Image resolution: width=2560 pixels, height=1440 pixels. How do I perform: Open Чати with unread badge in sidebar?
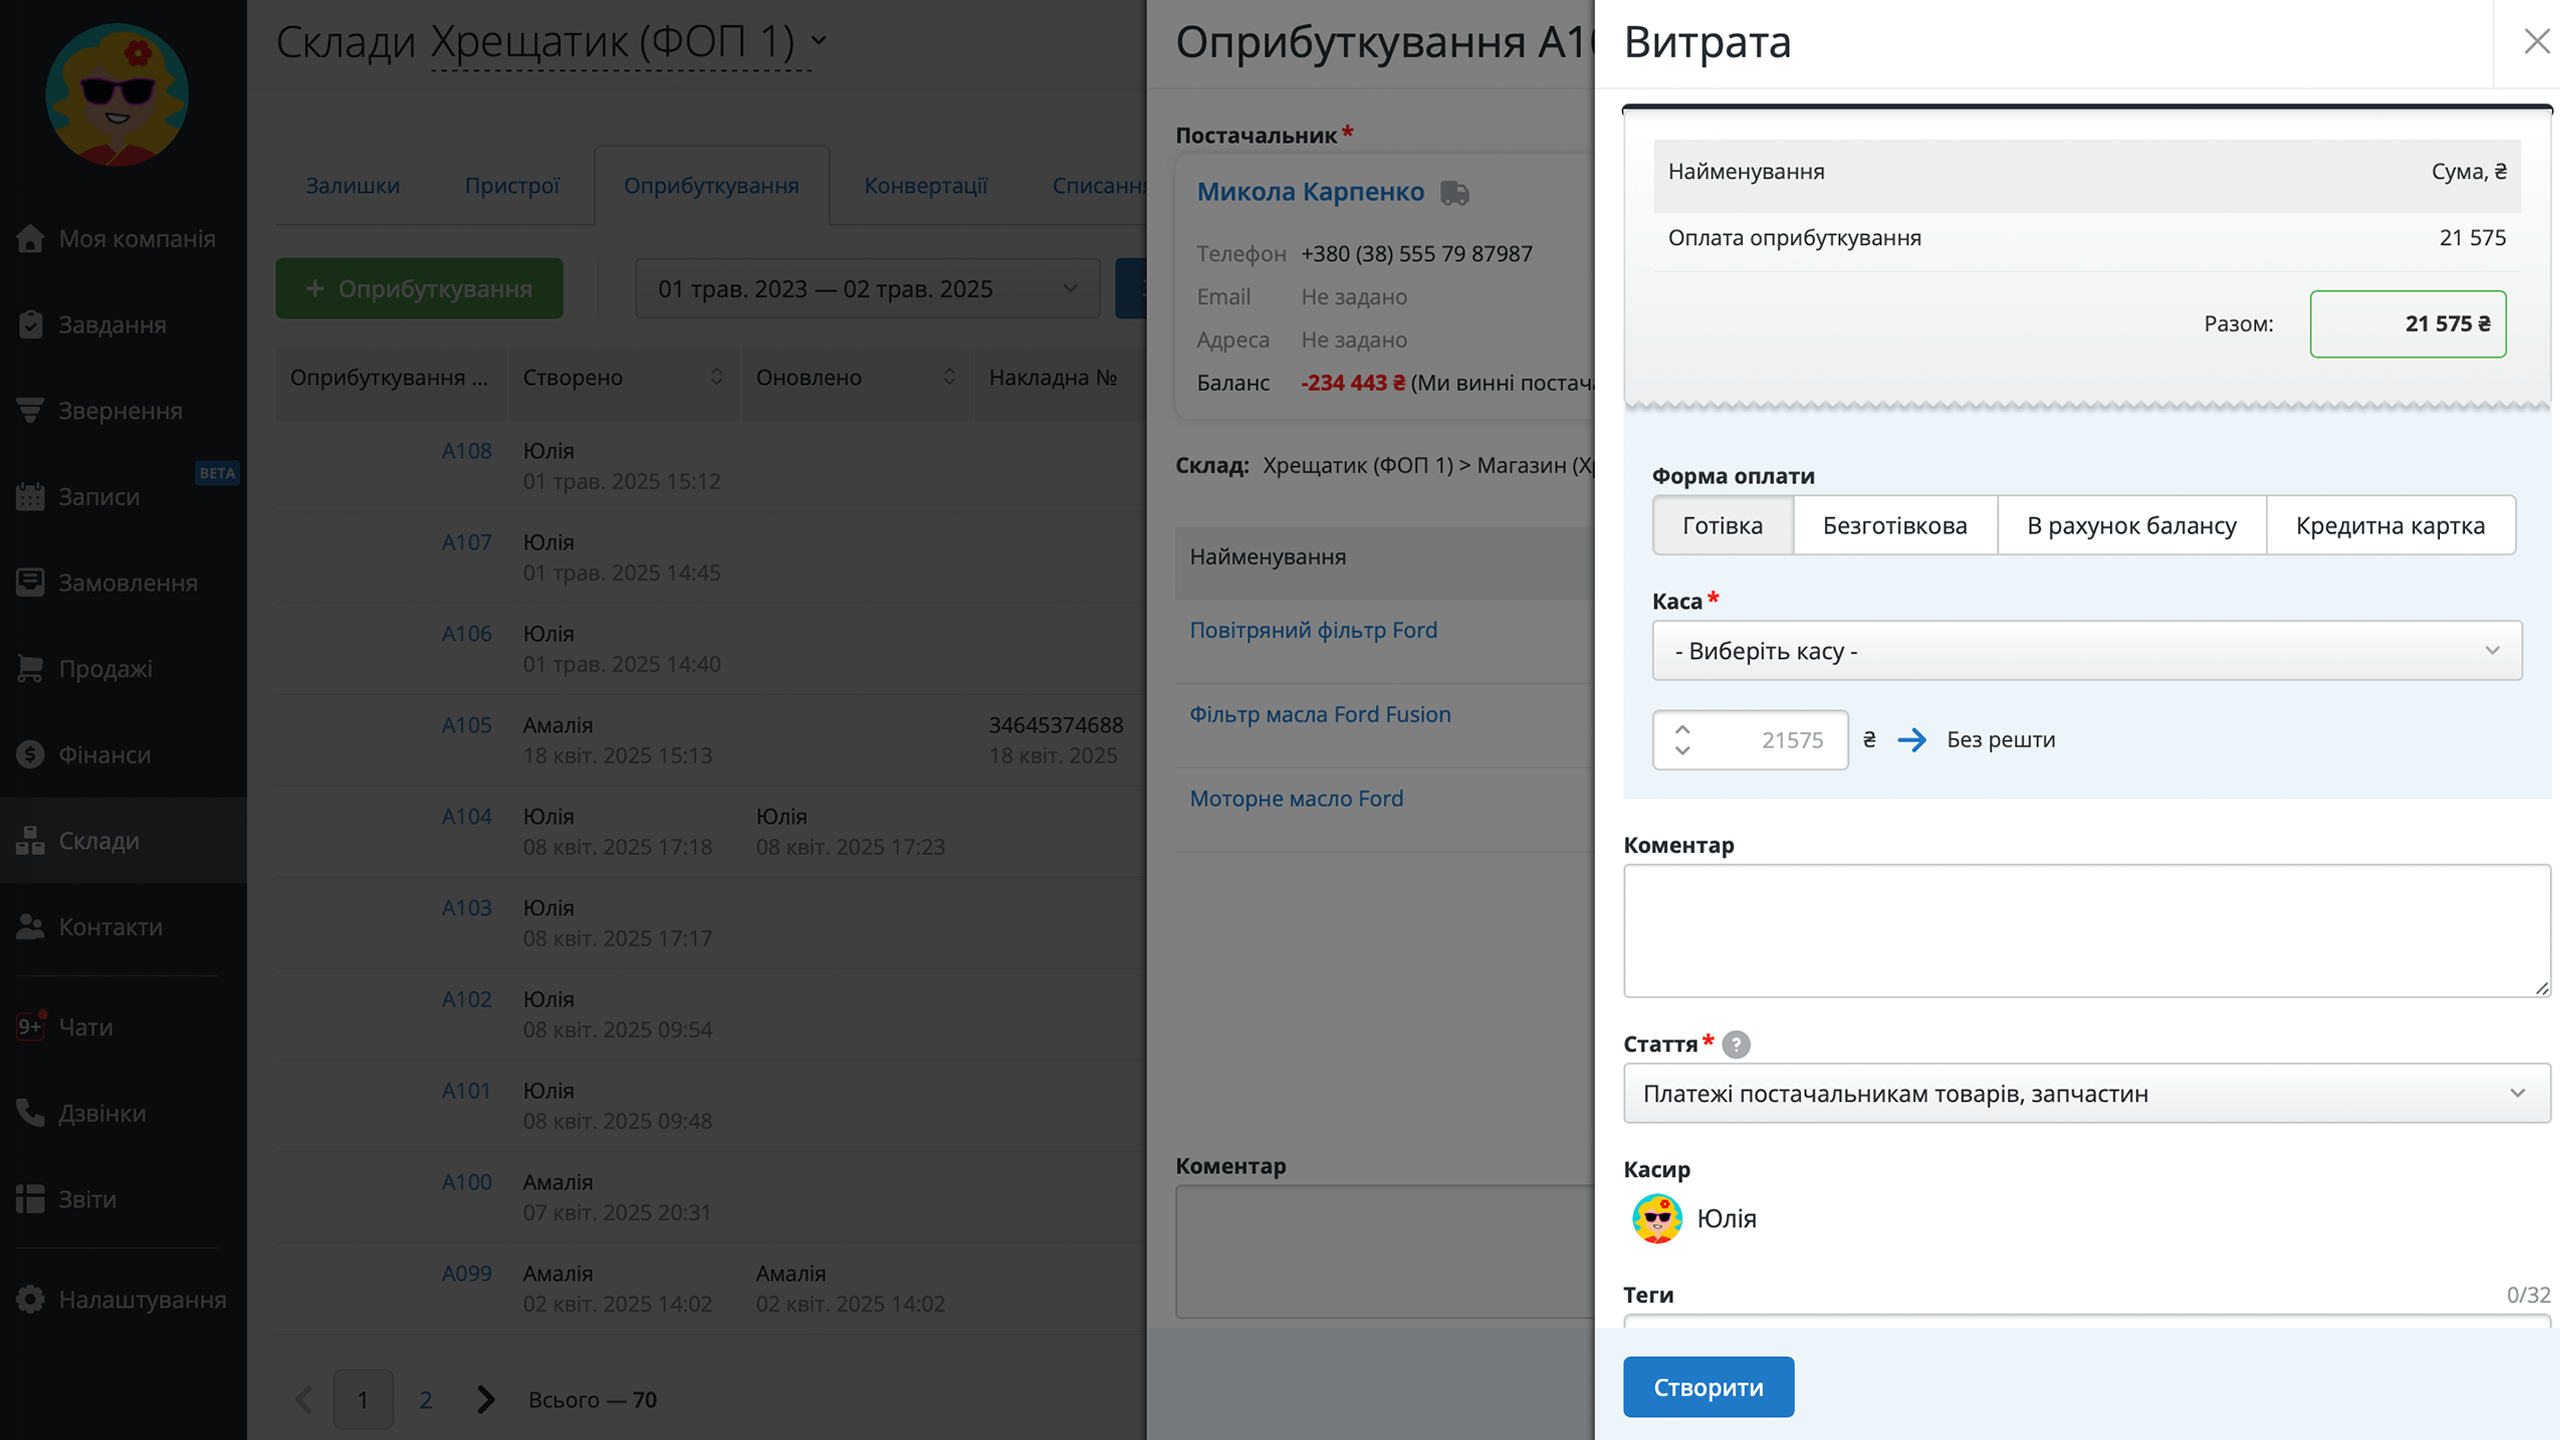point(123,1026)
